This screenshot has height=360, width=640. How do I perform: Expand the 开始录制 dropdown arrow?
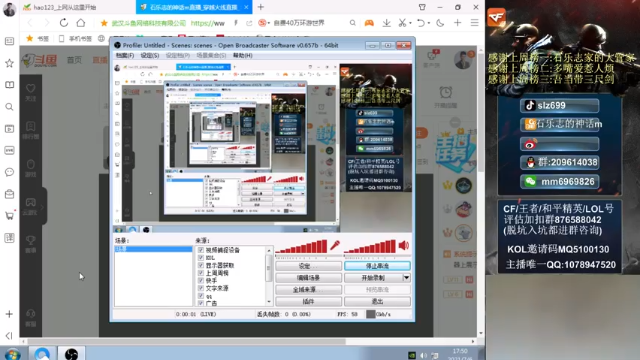407,278
